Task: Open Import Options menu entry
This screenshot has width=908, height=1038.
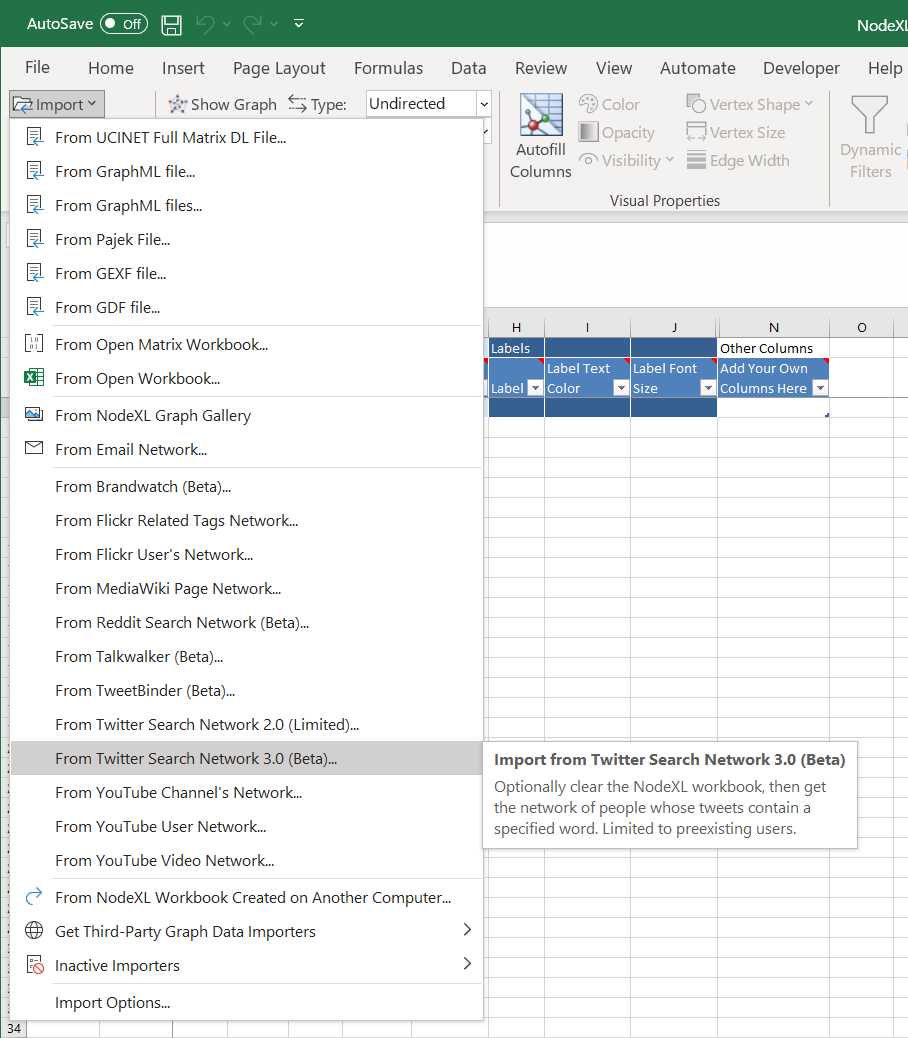Action: pyautogui.click(x=112, y=1002)
